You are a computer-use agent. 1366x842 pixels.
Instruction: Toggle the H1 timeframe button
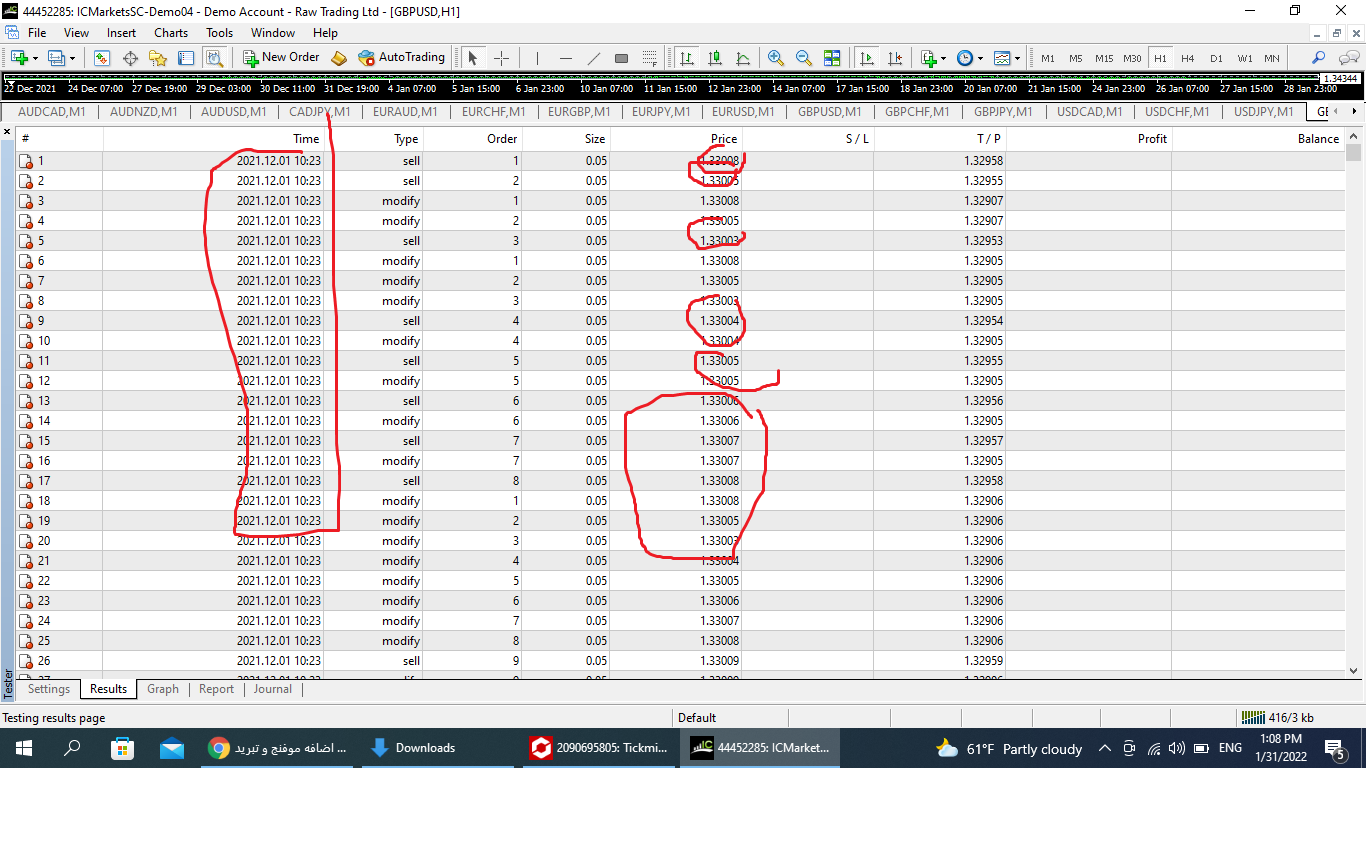(x=1160, y=58)
